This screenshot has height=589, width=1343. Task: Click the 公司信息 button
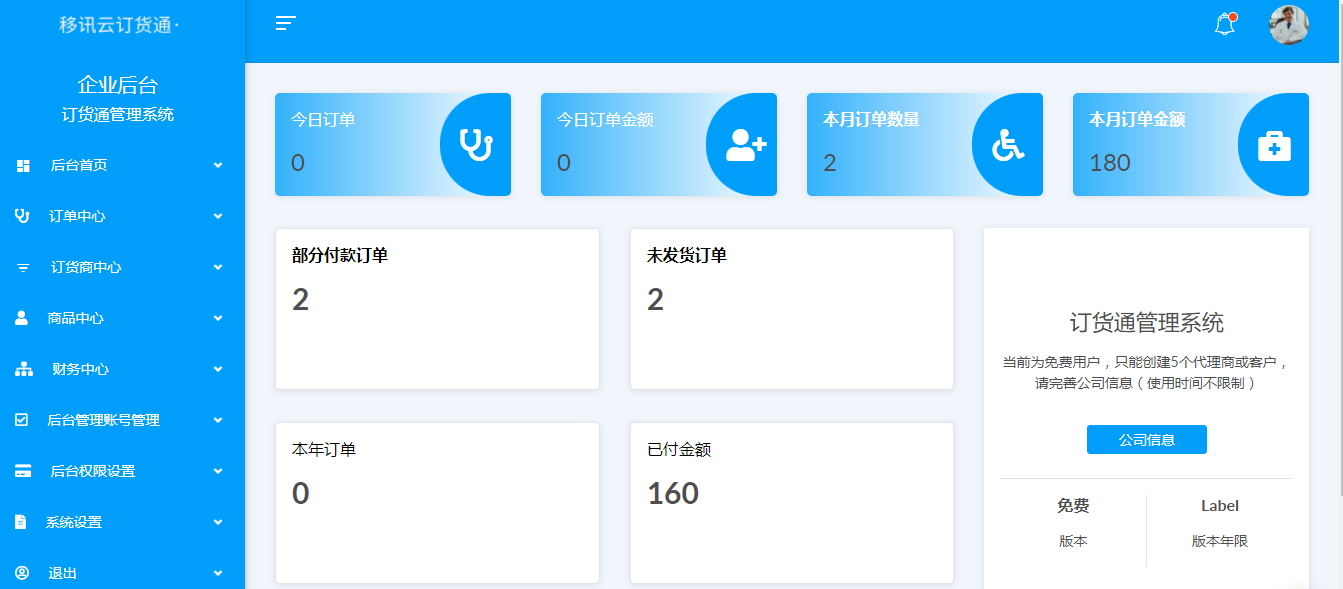1146,440
